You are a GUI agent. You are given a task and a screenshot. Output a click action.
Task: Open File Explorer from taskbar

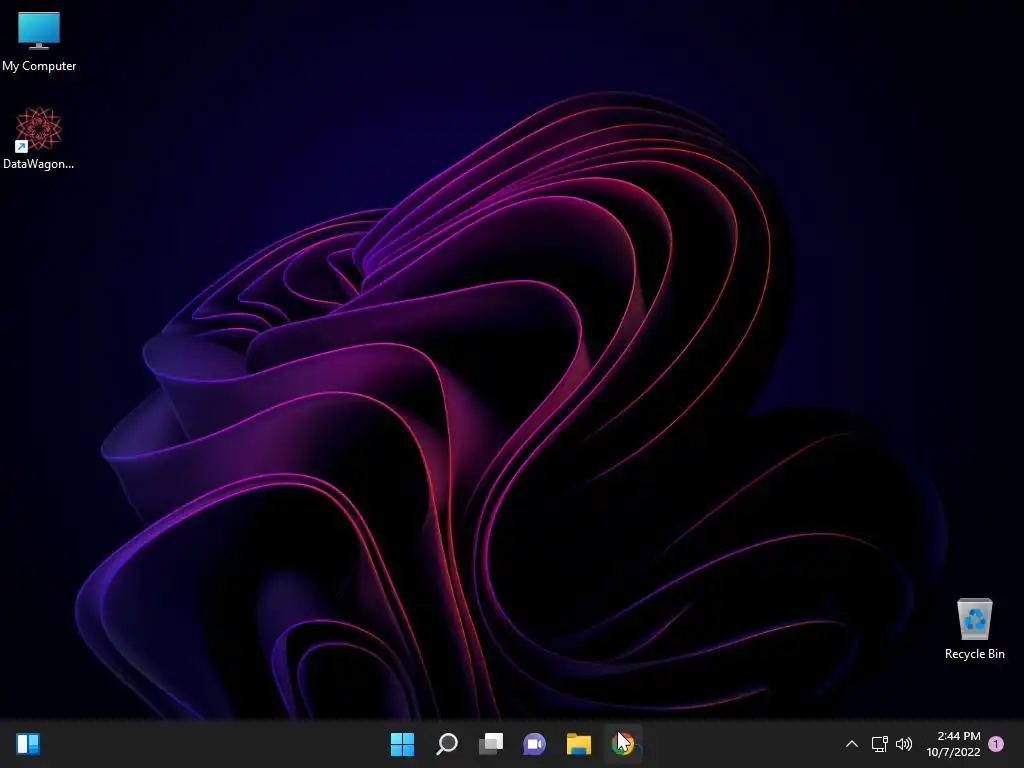click(x=579, y=744)
